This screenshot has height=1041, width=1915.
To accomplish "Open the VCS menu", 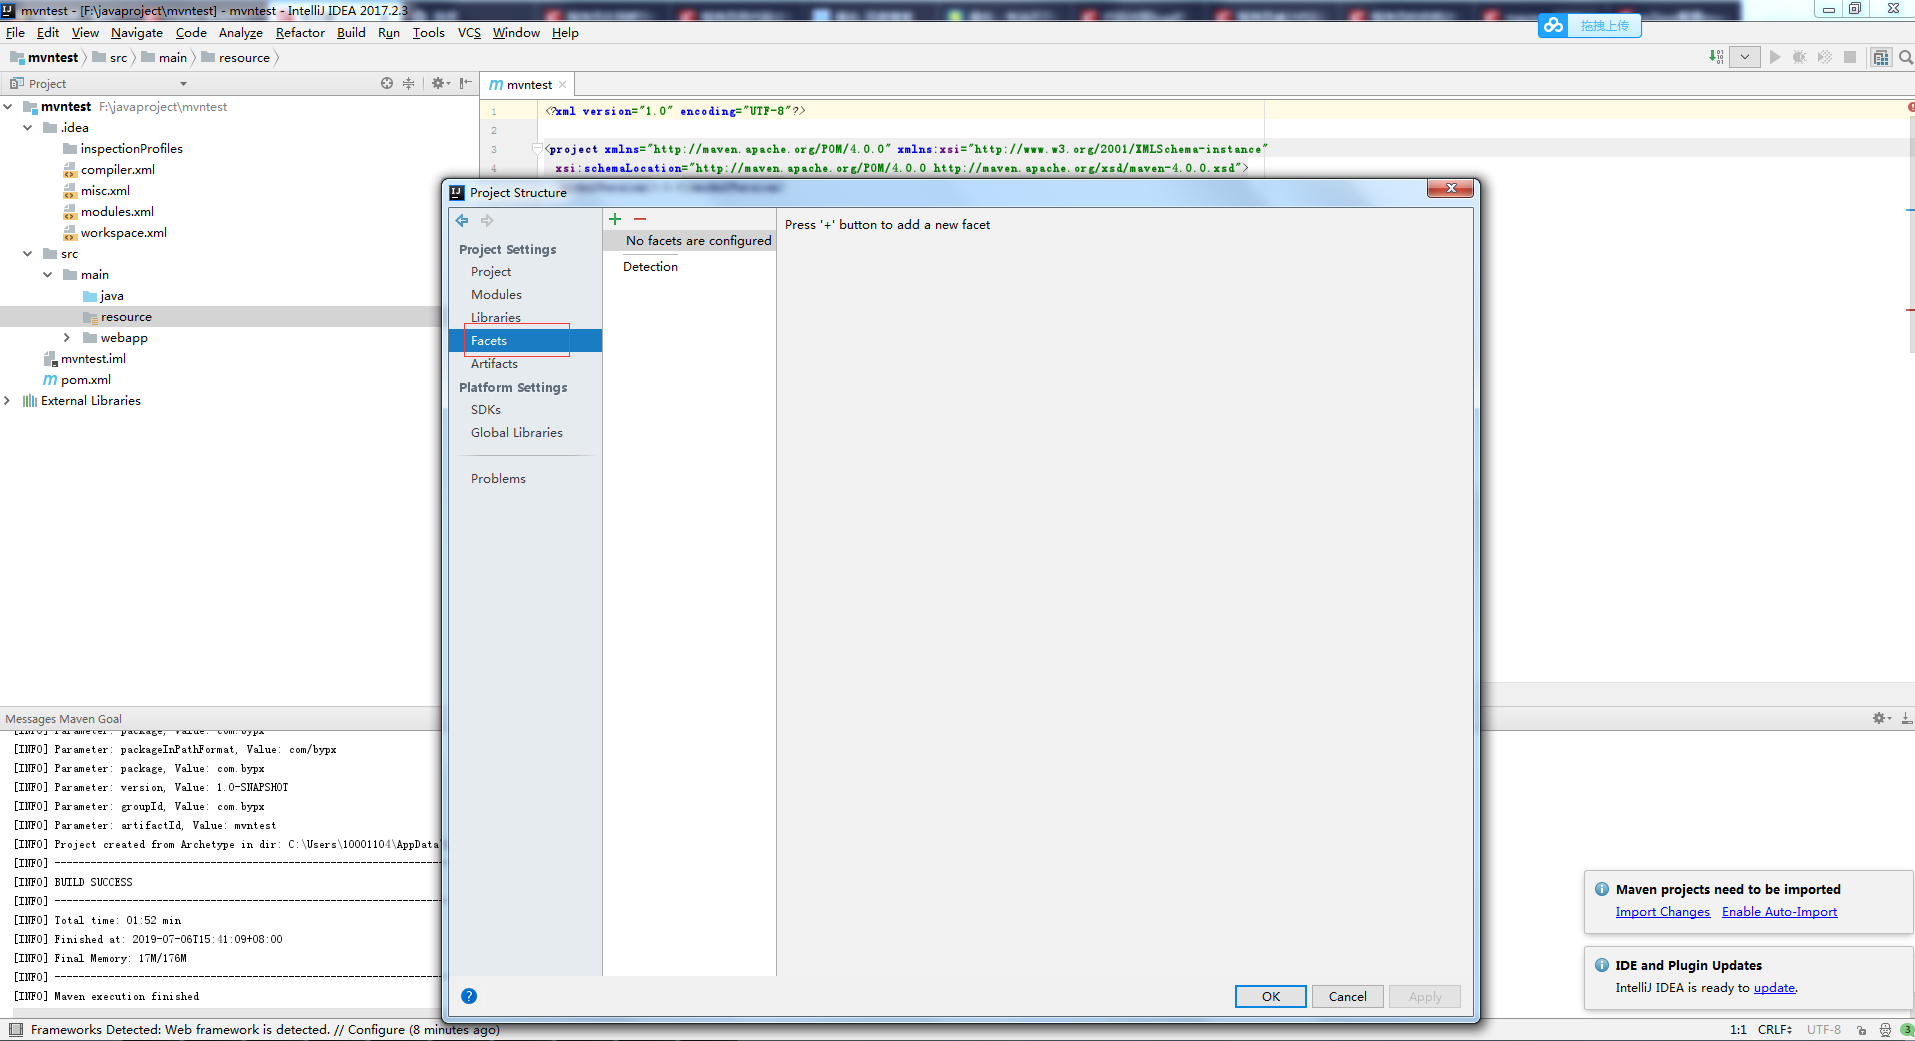I will click(x=469, y=33).
